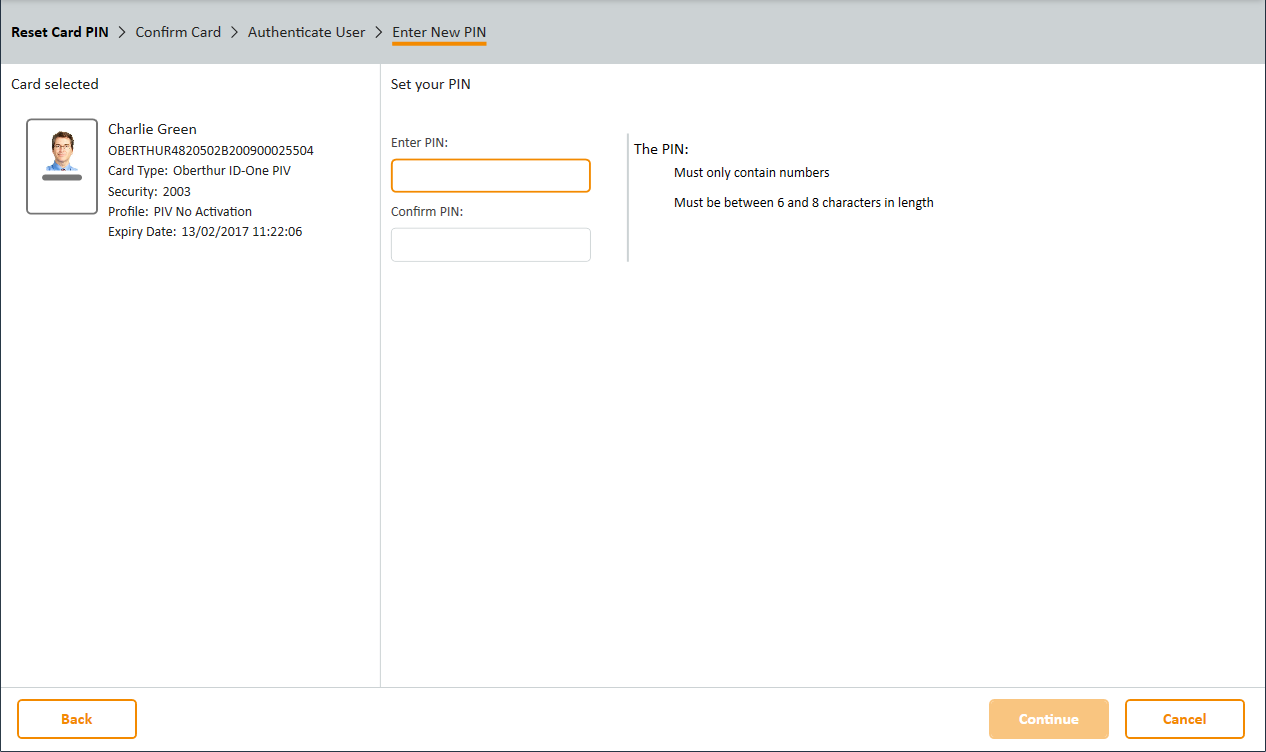Click the cardholder name Charlie Green
Viewport: 1266px width, 752px height.
point(152,129)
